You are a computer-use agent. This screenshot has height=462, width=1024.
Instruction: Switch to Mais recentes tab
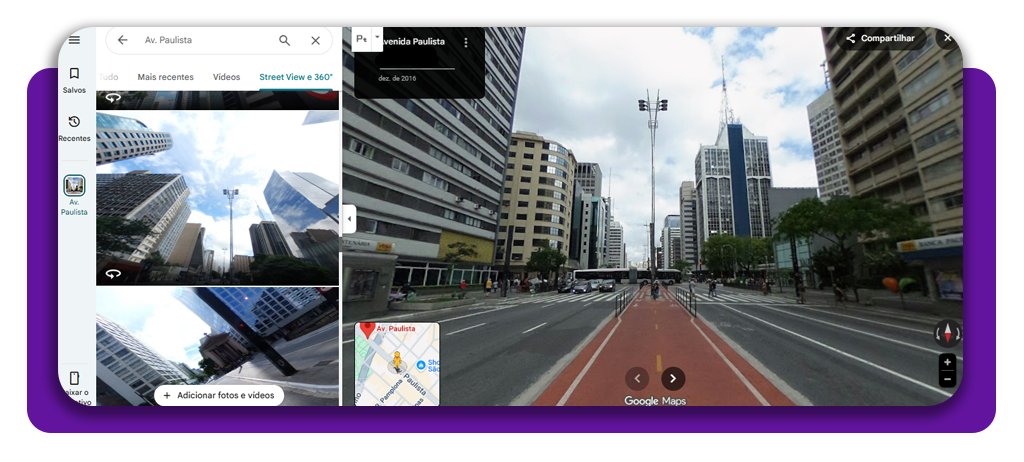(x=165, y=77)
